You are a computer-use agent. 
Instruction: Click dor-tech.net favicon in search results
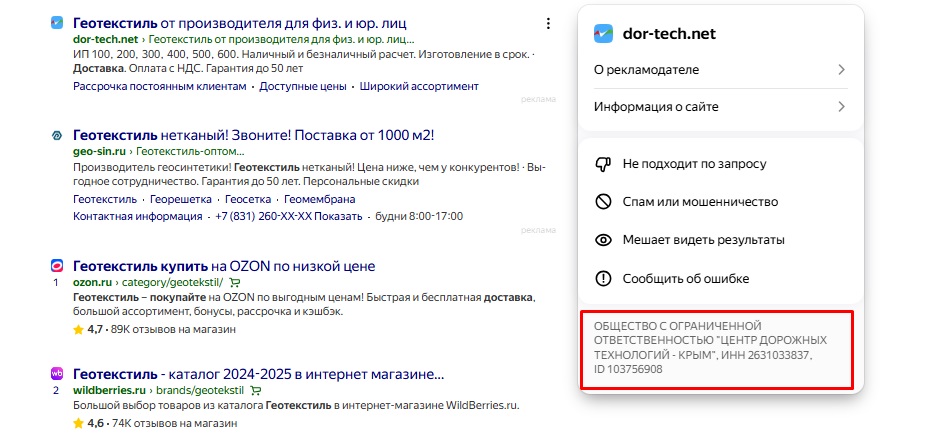pyautogui.click(x=57, y=23)
